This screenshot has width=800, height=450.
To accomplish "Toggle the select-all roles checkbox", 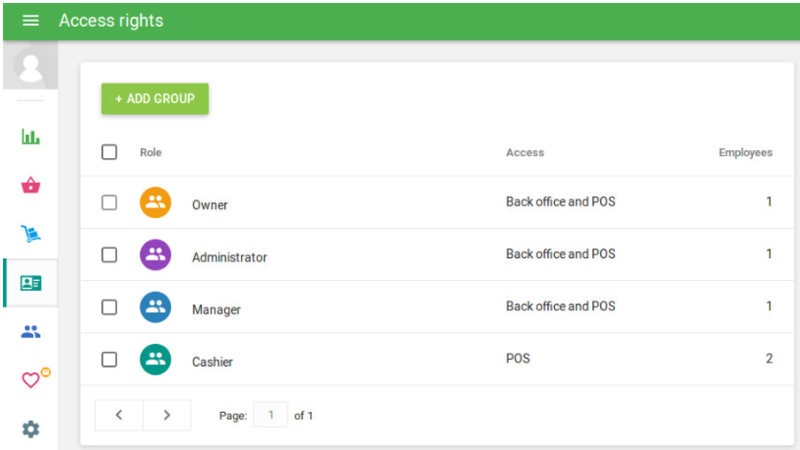I will point(109,152).
